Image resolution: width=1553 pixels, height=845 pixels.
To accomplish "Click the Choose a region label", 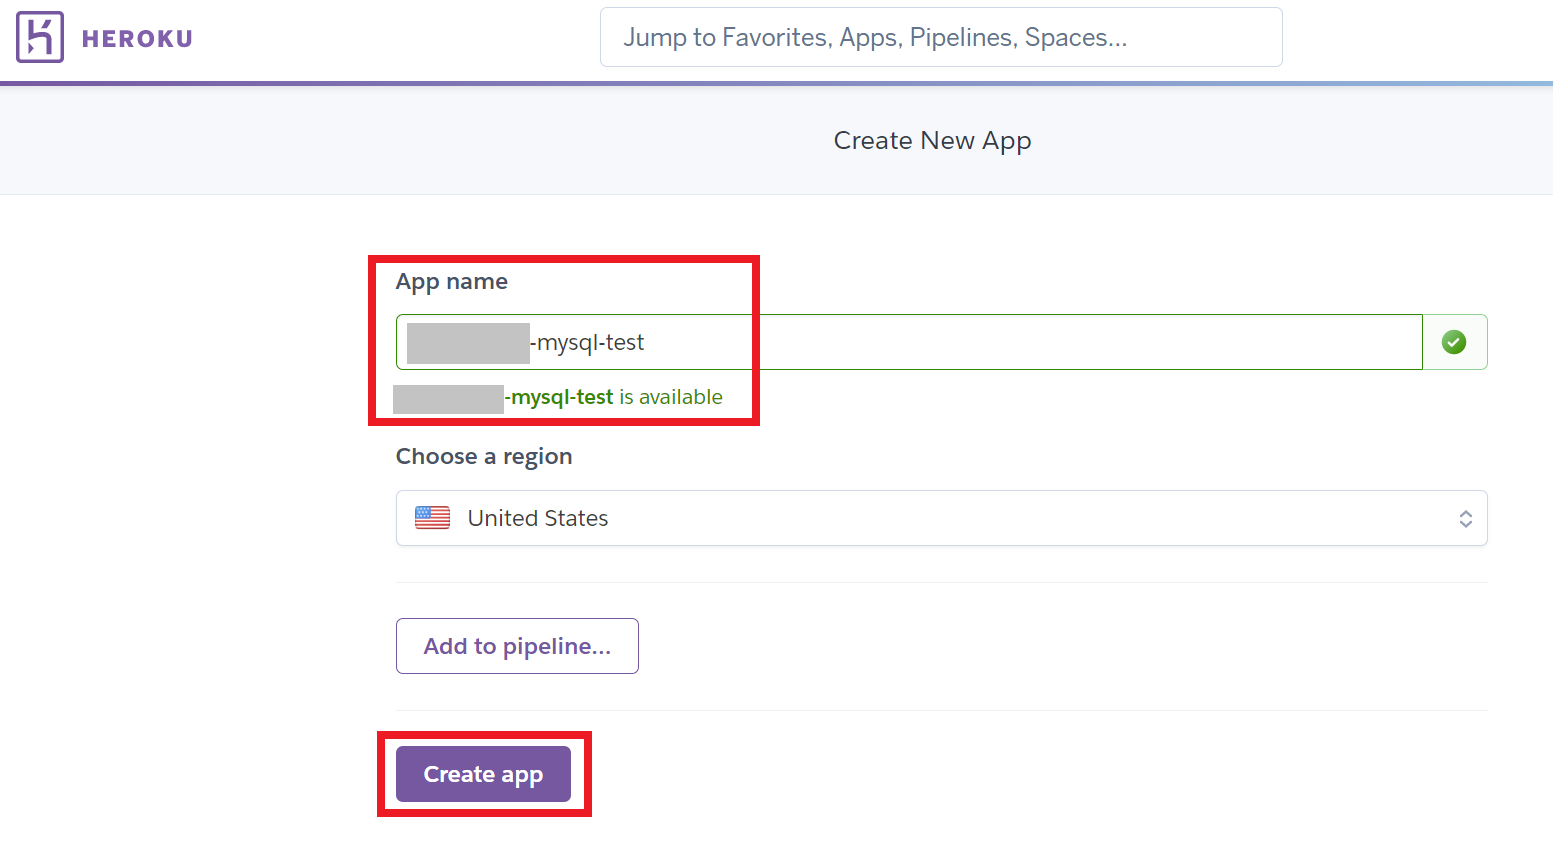I will 484,457.
